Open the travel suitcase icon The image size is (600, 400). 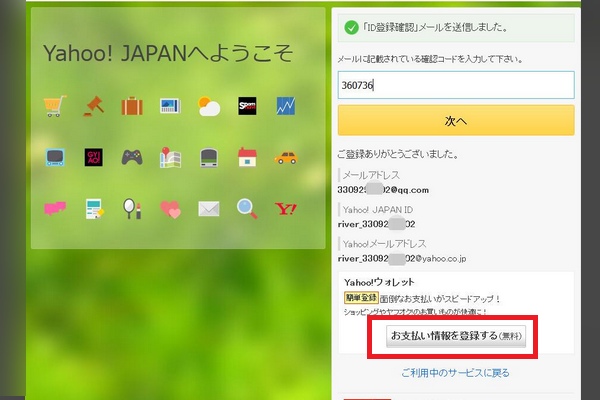point(132,105)
